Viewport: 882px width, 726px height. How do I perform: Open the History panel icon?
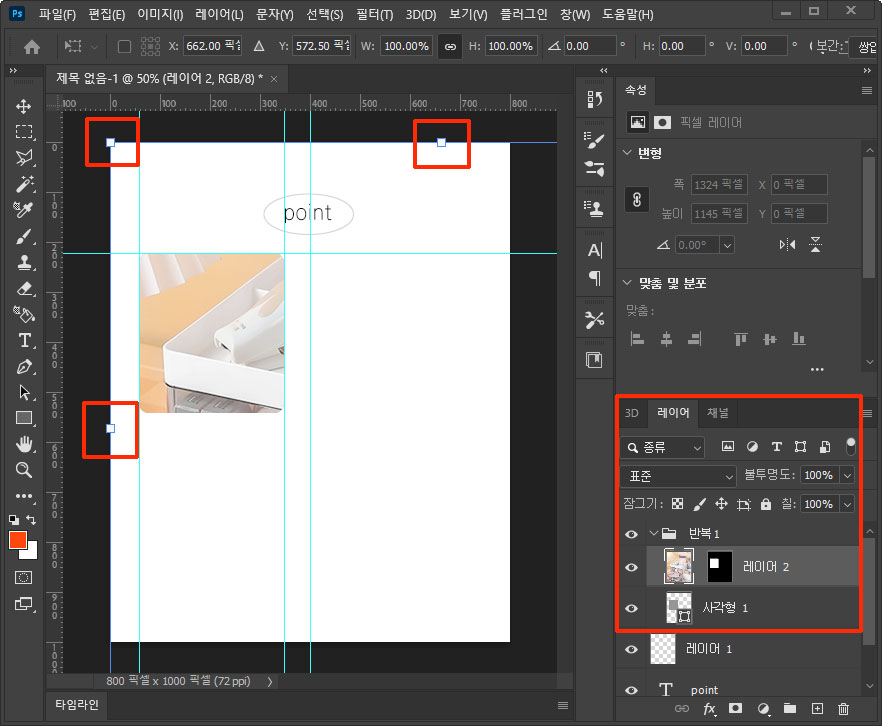[x=595, y=100]
